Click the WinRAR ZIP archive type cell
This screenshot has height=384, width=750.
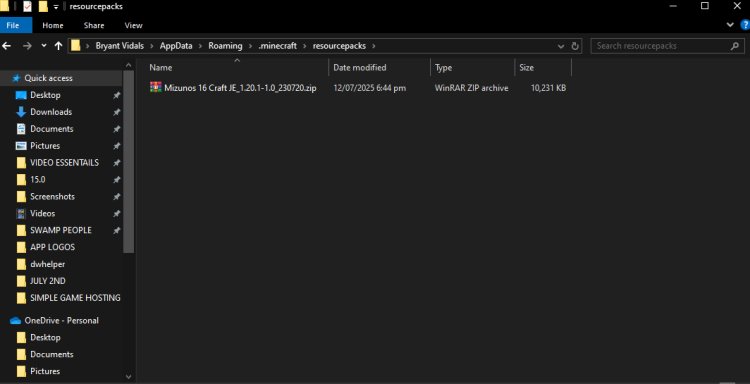point(471,88)
